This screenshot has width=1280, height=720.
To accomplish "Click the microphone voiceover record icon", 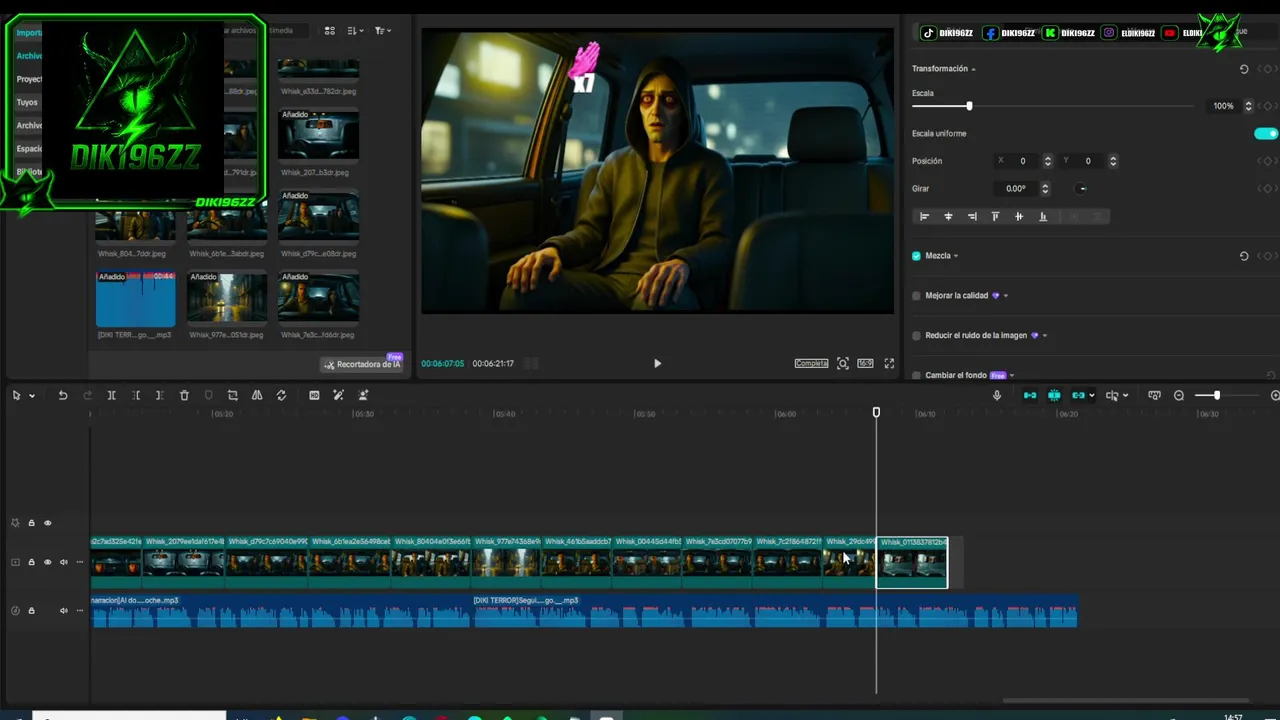I will [x=997, y=395].
